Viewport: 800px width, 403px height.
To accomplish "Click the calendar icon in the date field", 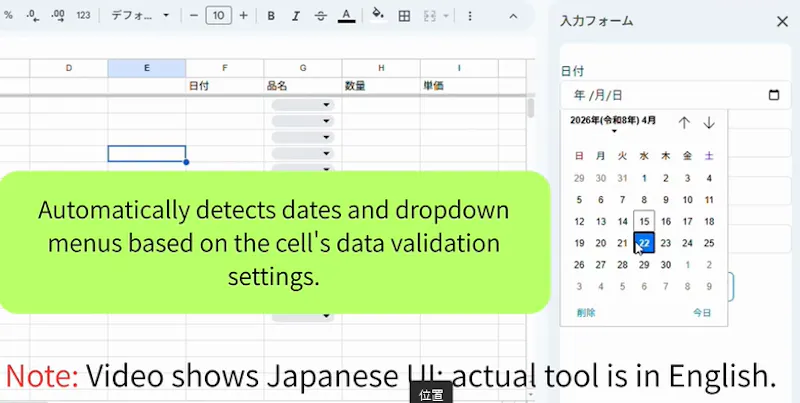I will coord(773,95).
